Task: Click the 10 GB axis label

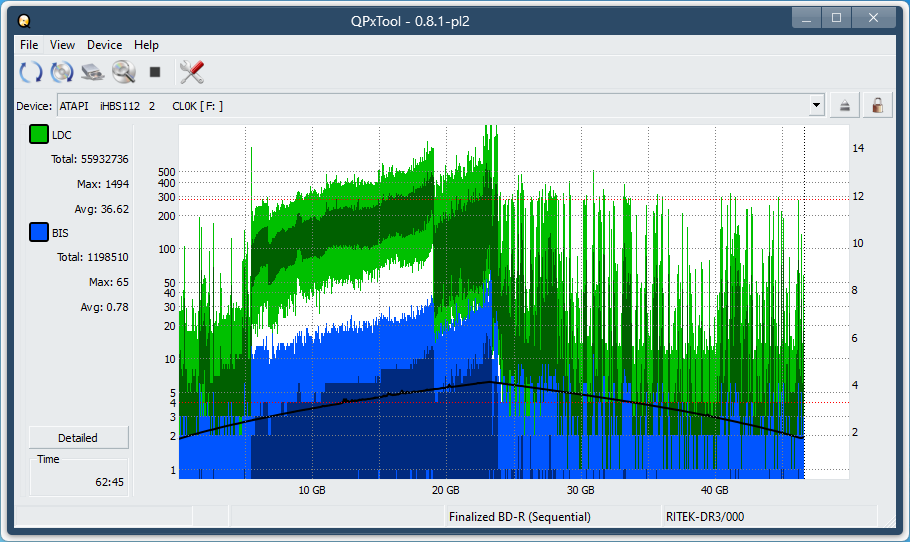Action: [x=312, y=490]
